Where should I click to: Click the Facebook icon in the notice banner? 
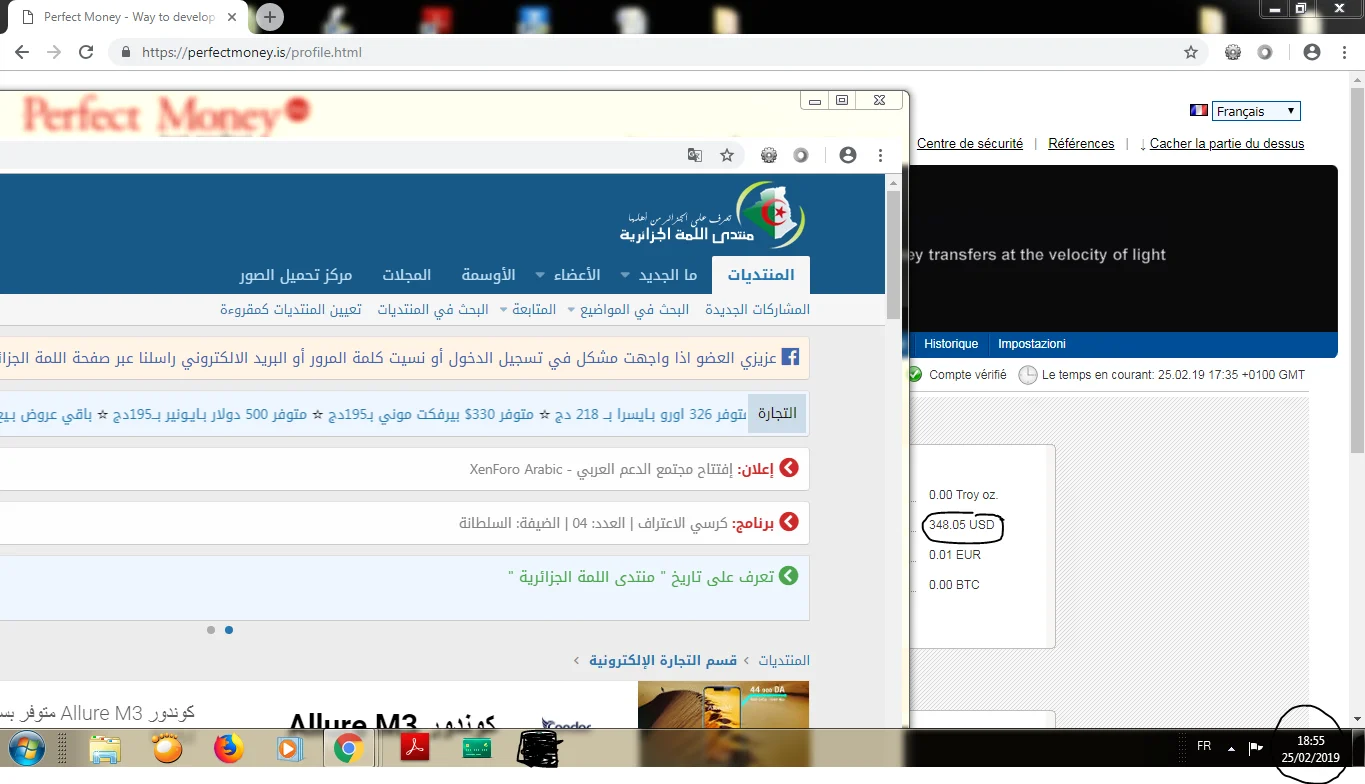(x=789, y=357)
